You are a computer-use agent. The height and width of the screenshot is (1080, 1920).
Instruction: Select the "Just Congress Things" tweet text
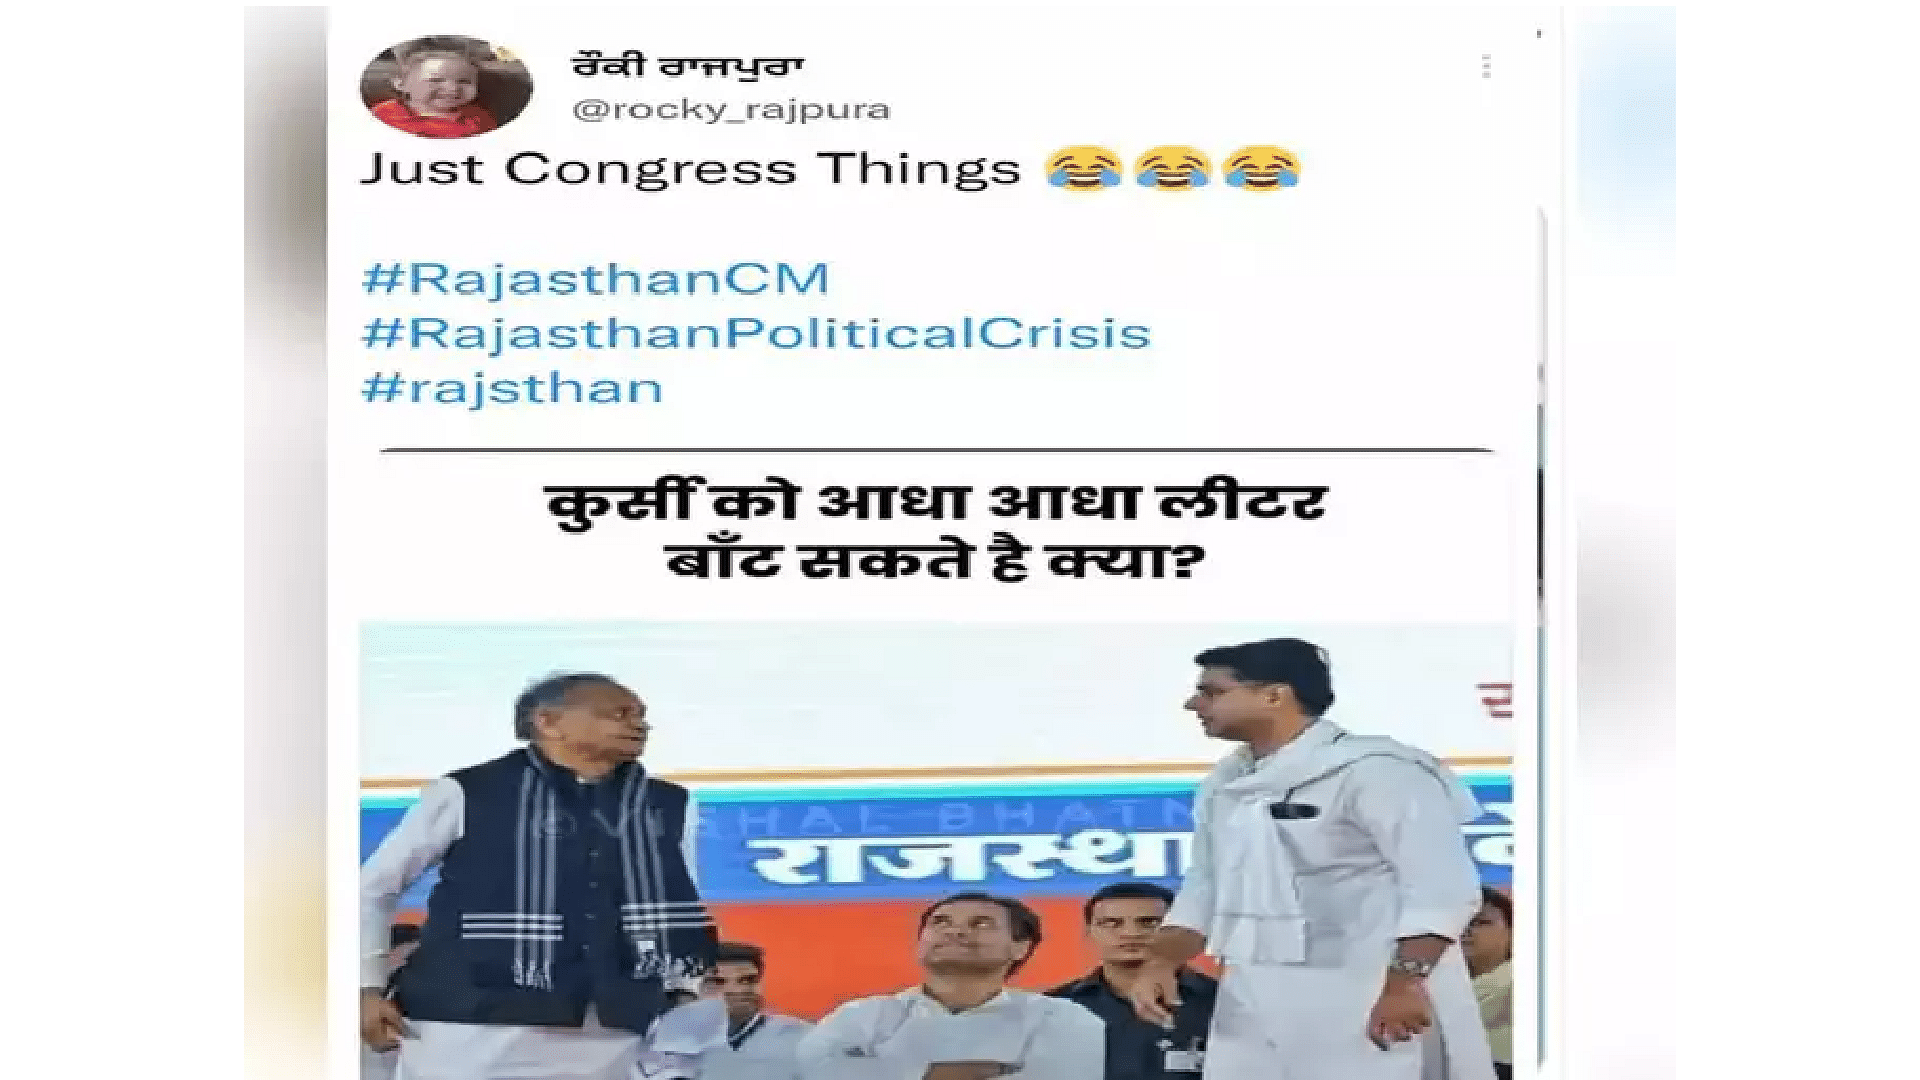[690, 169]
